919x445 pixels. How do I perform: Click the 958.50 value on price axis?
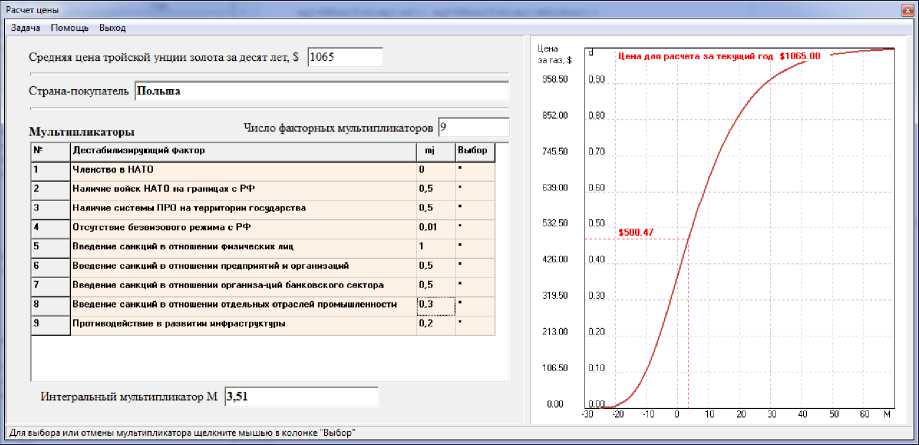[x=556, y=79]
